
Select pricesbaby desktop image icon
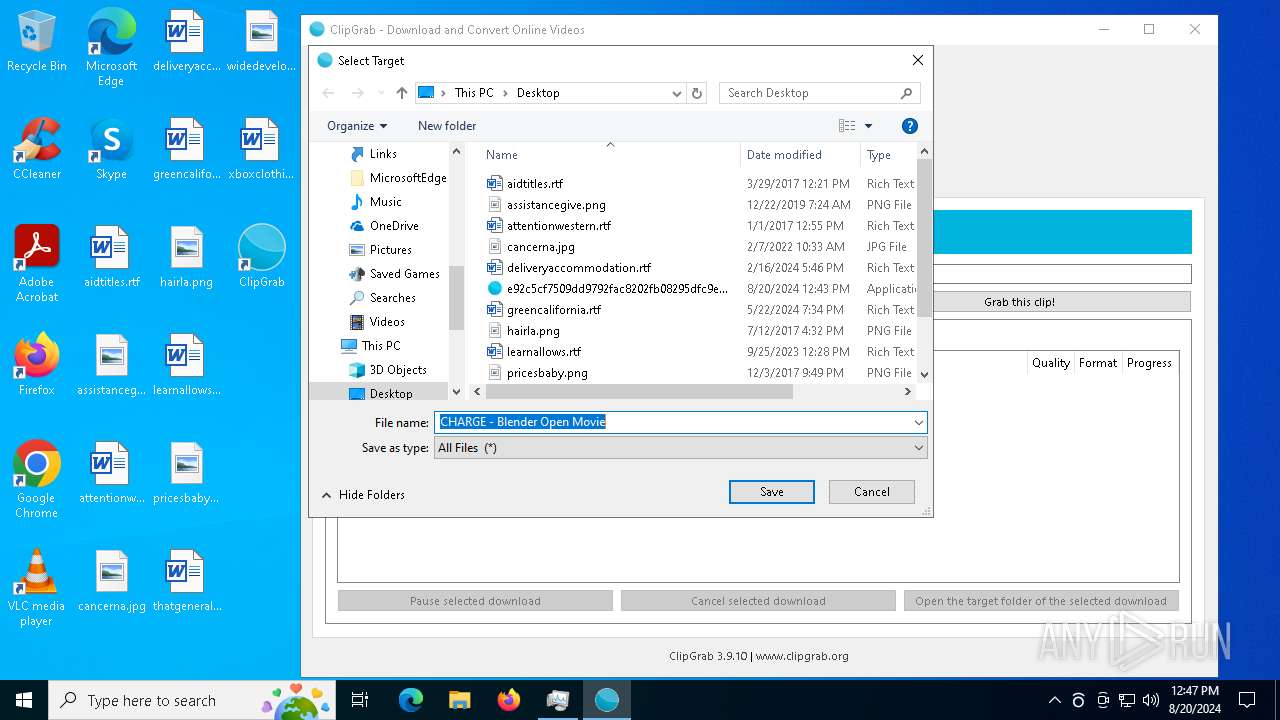(186, 473)
